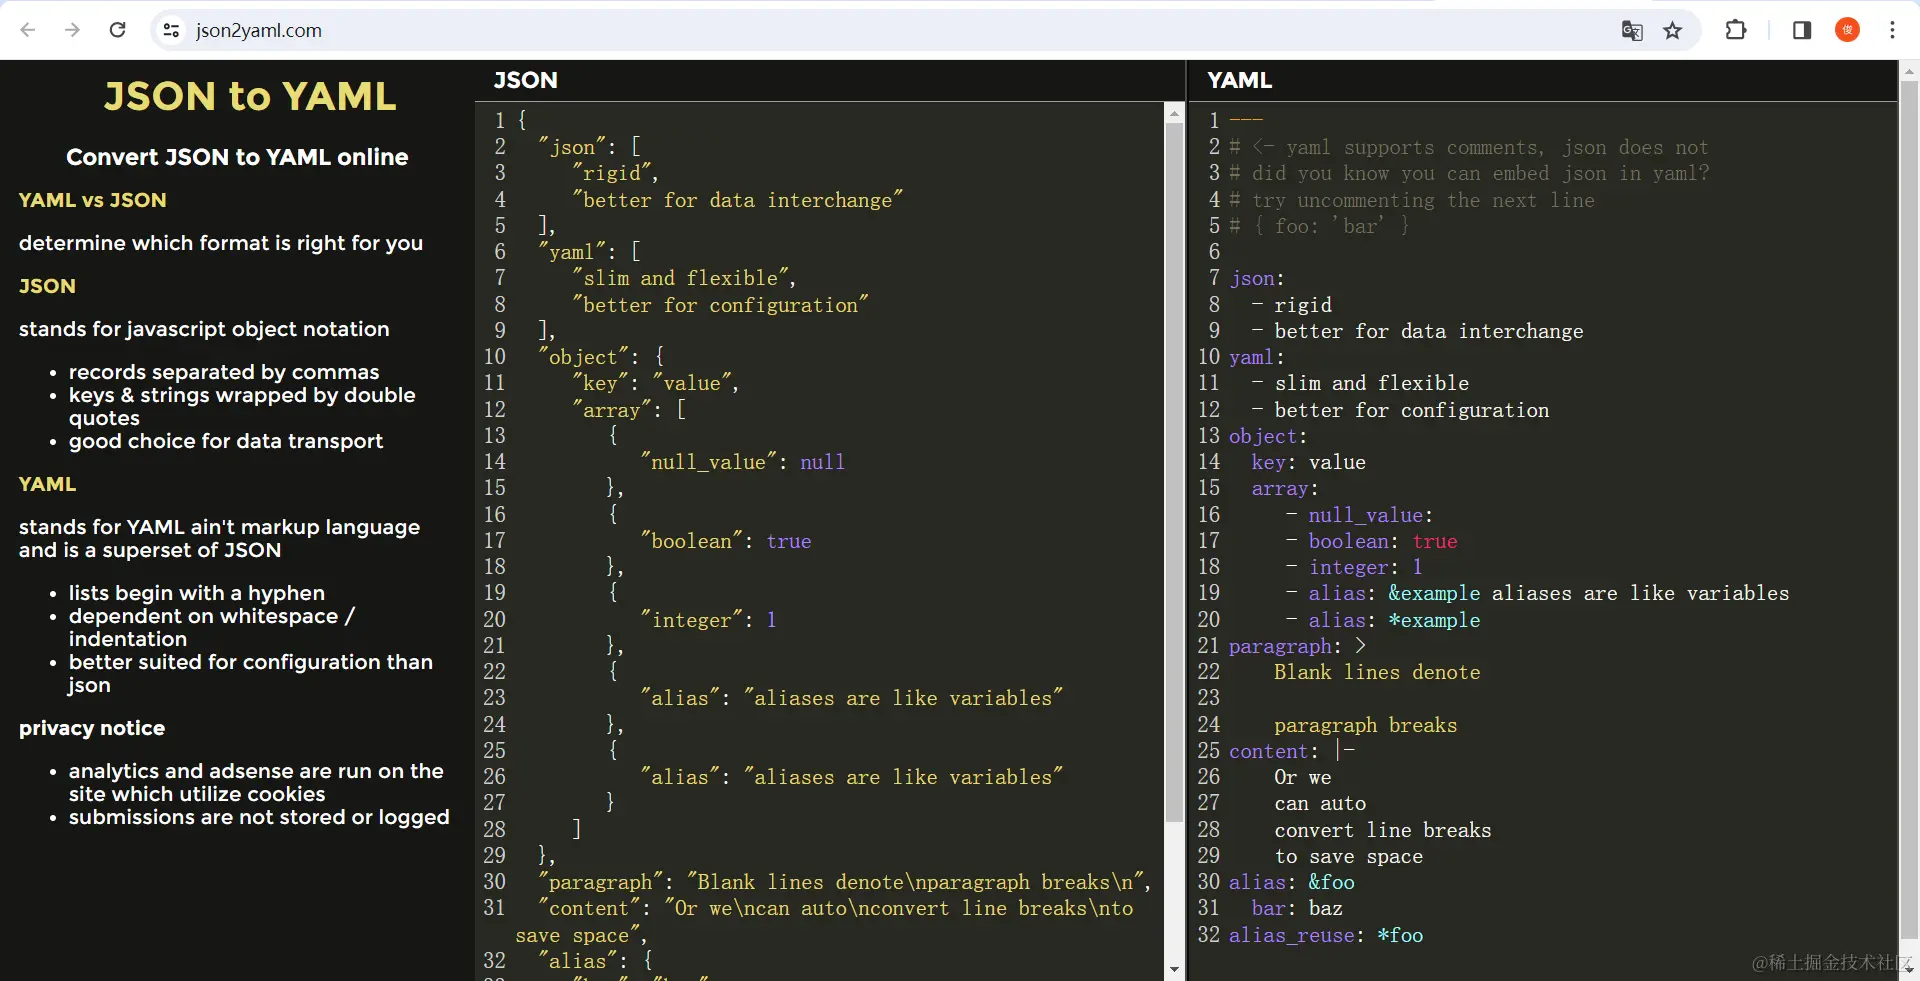
Task: Click the "privacy notice" heading
Action: click(92, 728)
